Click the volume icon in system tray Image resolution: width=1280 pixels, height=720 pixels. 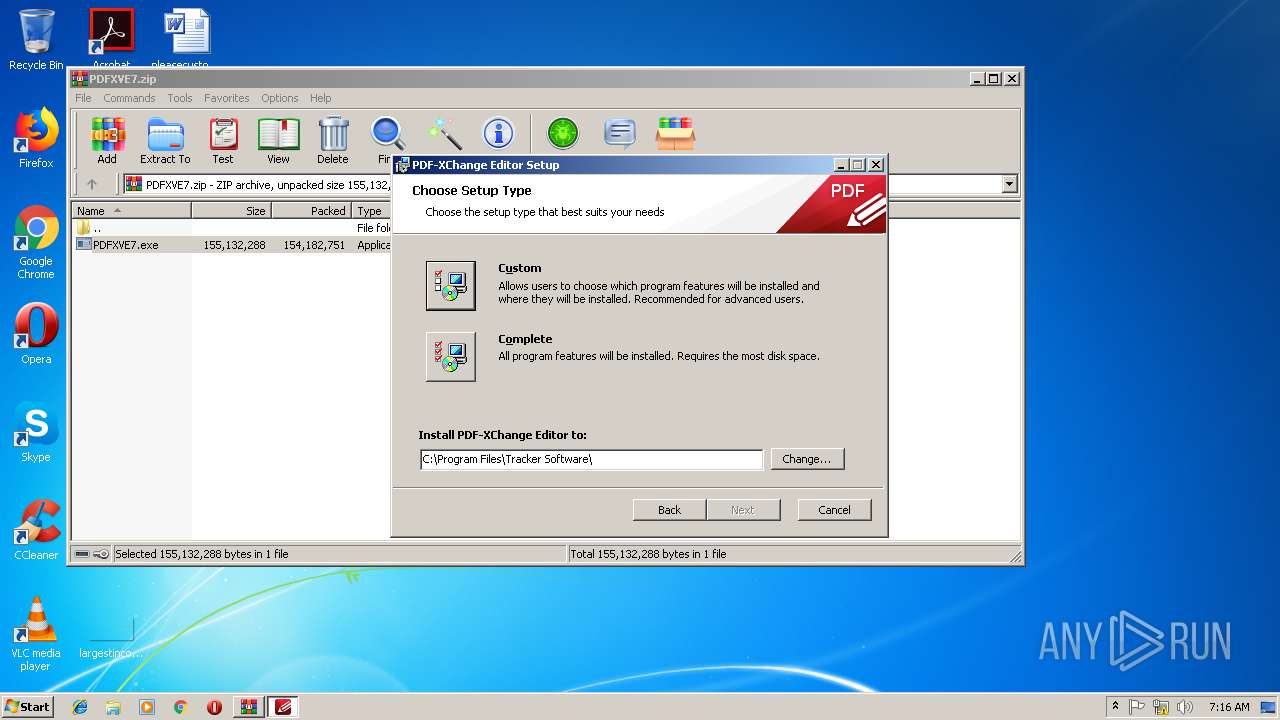point(1184,707)
